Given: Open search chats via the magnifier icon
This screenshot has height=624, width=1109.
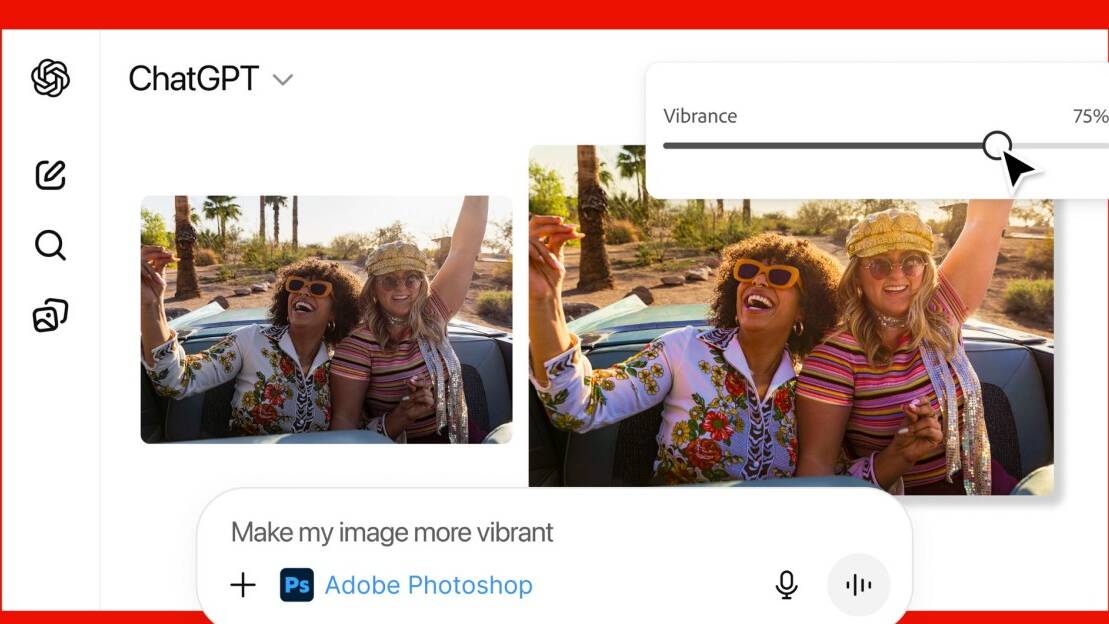Looking at the screenshot, I should pyautogui.click(x=50, y=245).
